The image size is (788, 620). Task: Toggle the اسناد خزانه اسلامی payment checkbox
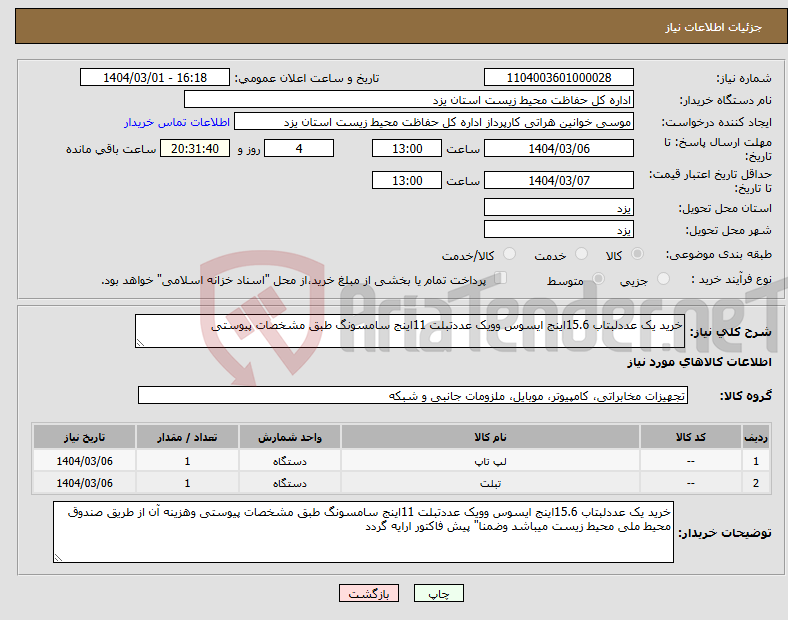coord(501,278)
